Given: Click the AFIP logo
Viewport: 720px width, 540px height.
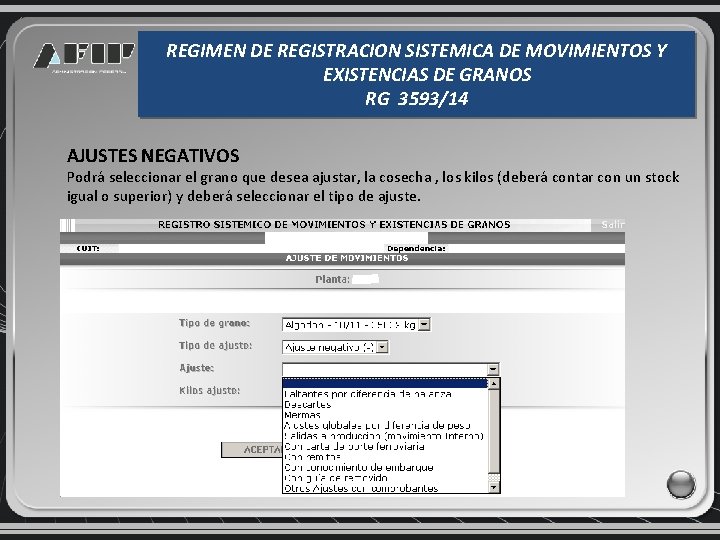Looking at the screenshot, I should coord(84,57).
